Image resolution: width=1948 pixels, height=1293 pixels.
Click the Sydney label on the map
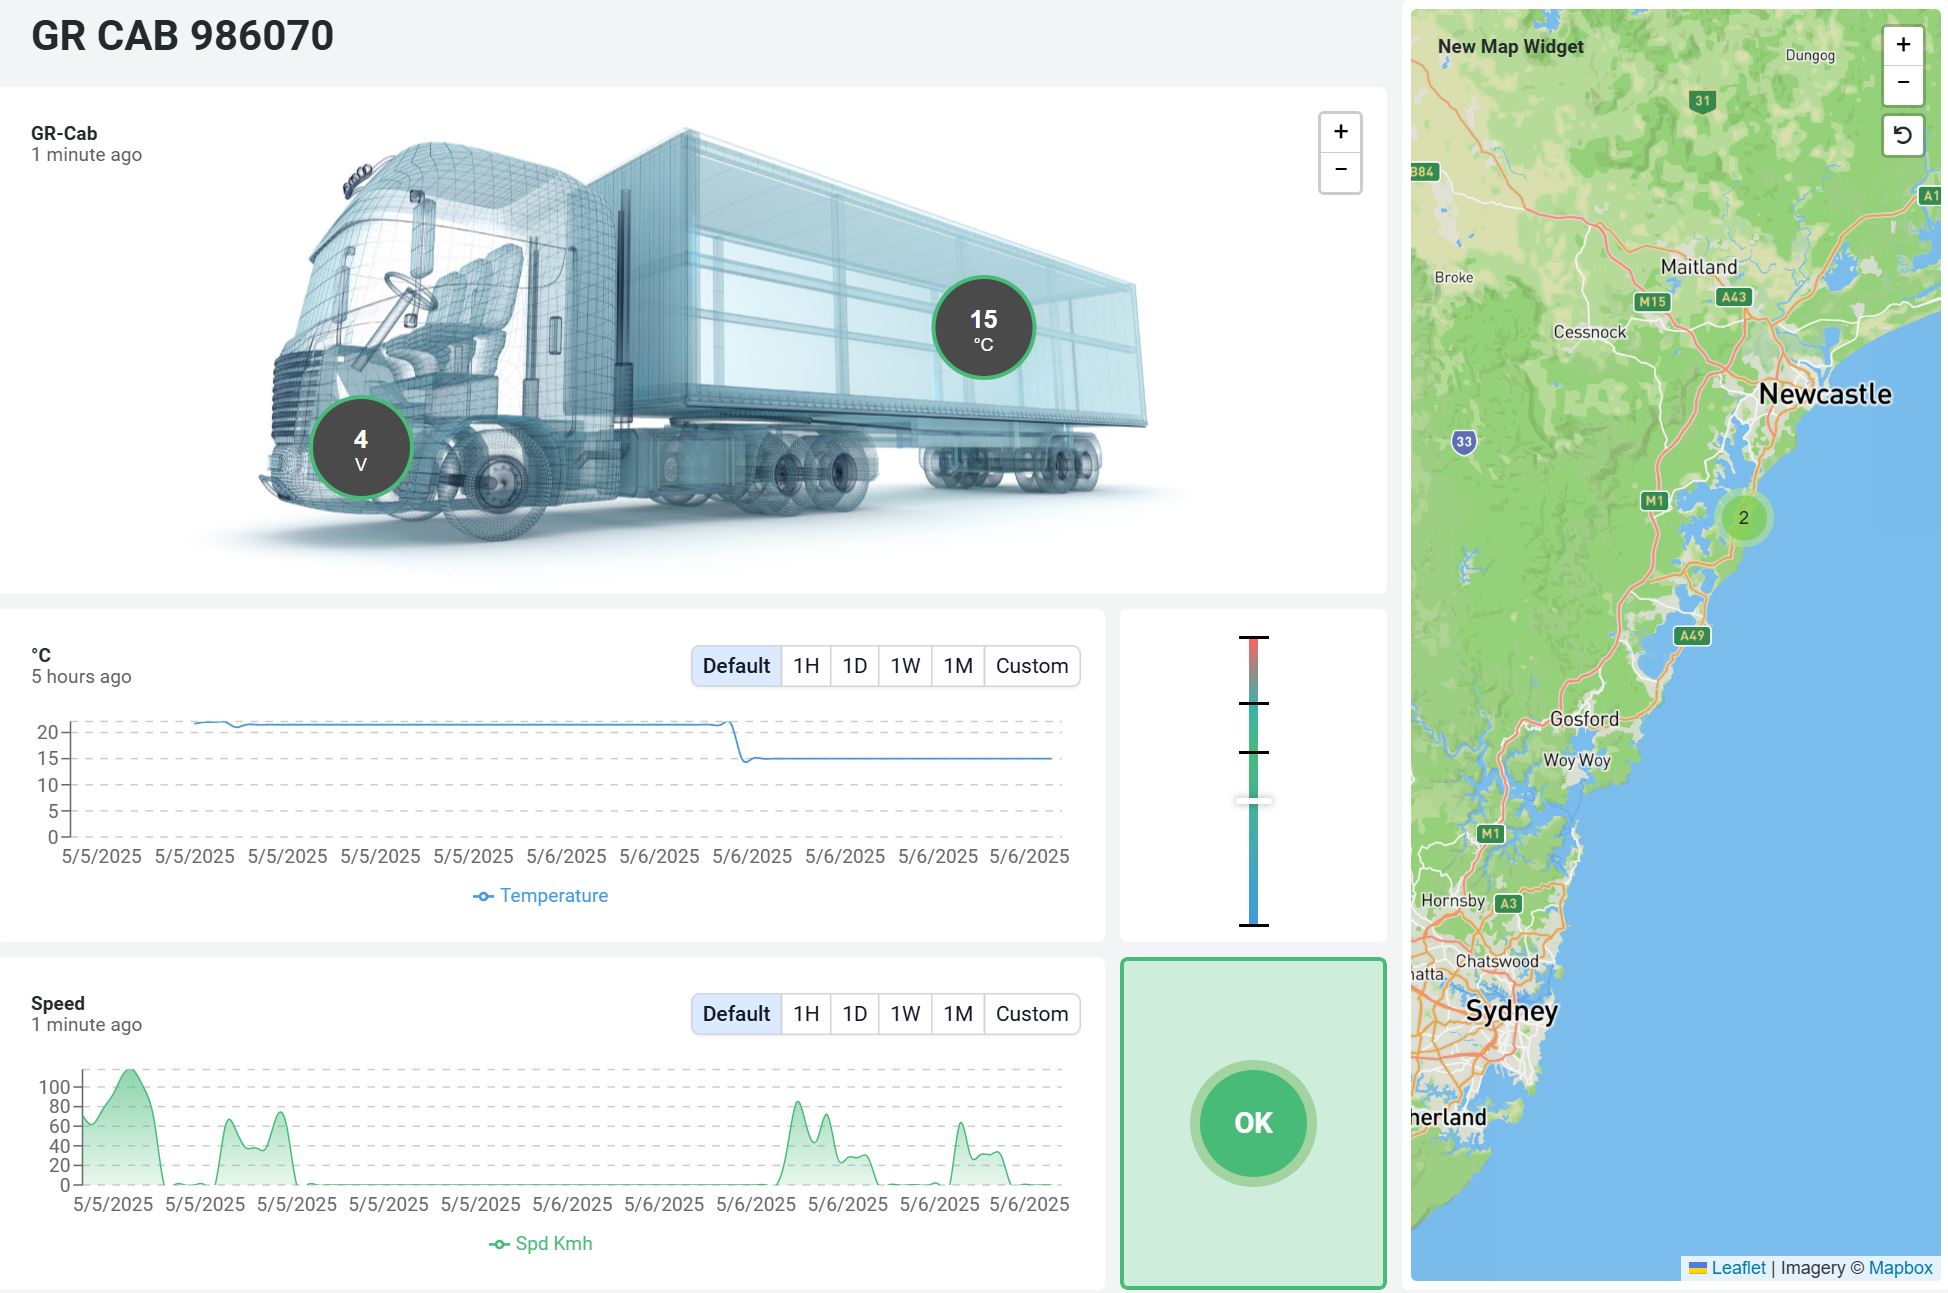pos(1511,1011)
